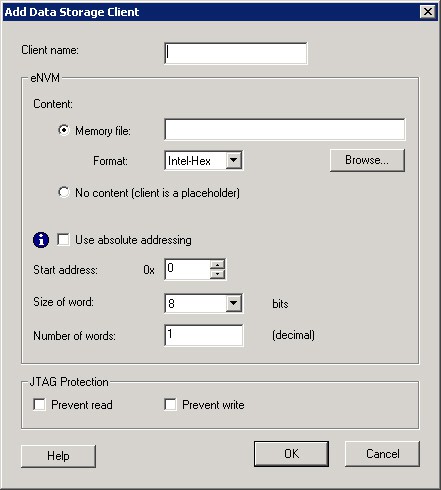Close the dialog with the X button
This screenshot has height=490, width=441.
coord(428,12)
